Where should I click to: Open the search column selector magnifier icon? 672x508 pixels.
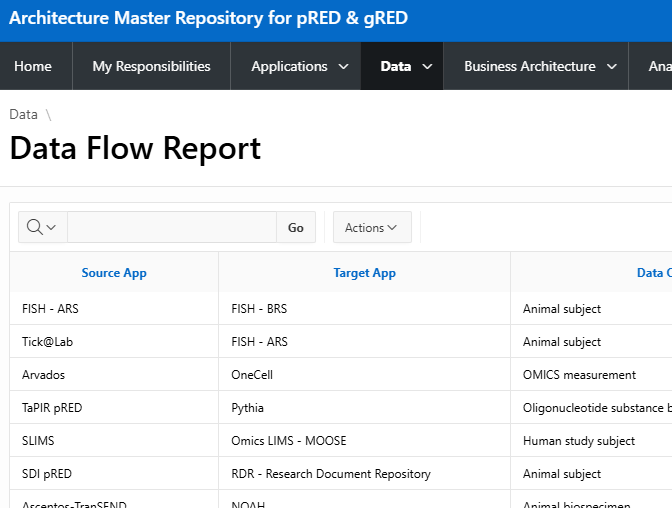click(x=42, y=227)
